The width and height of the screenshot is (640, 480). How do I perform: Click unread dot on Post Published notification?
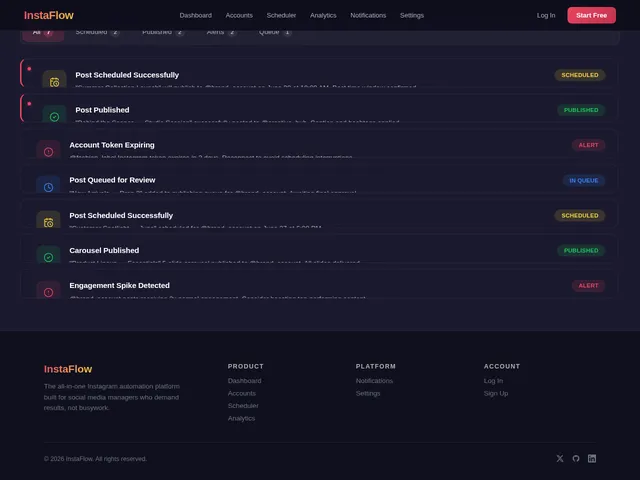(x=29, y=104)
